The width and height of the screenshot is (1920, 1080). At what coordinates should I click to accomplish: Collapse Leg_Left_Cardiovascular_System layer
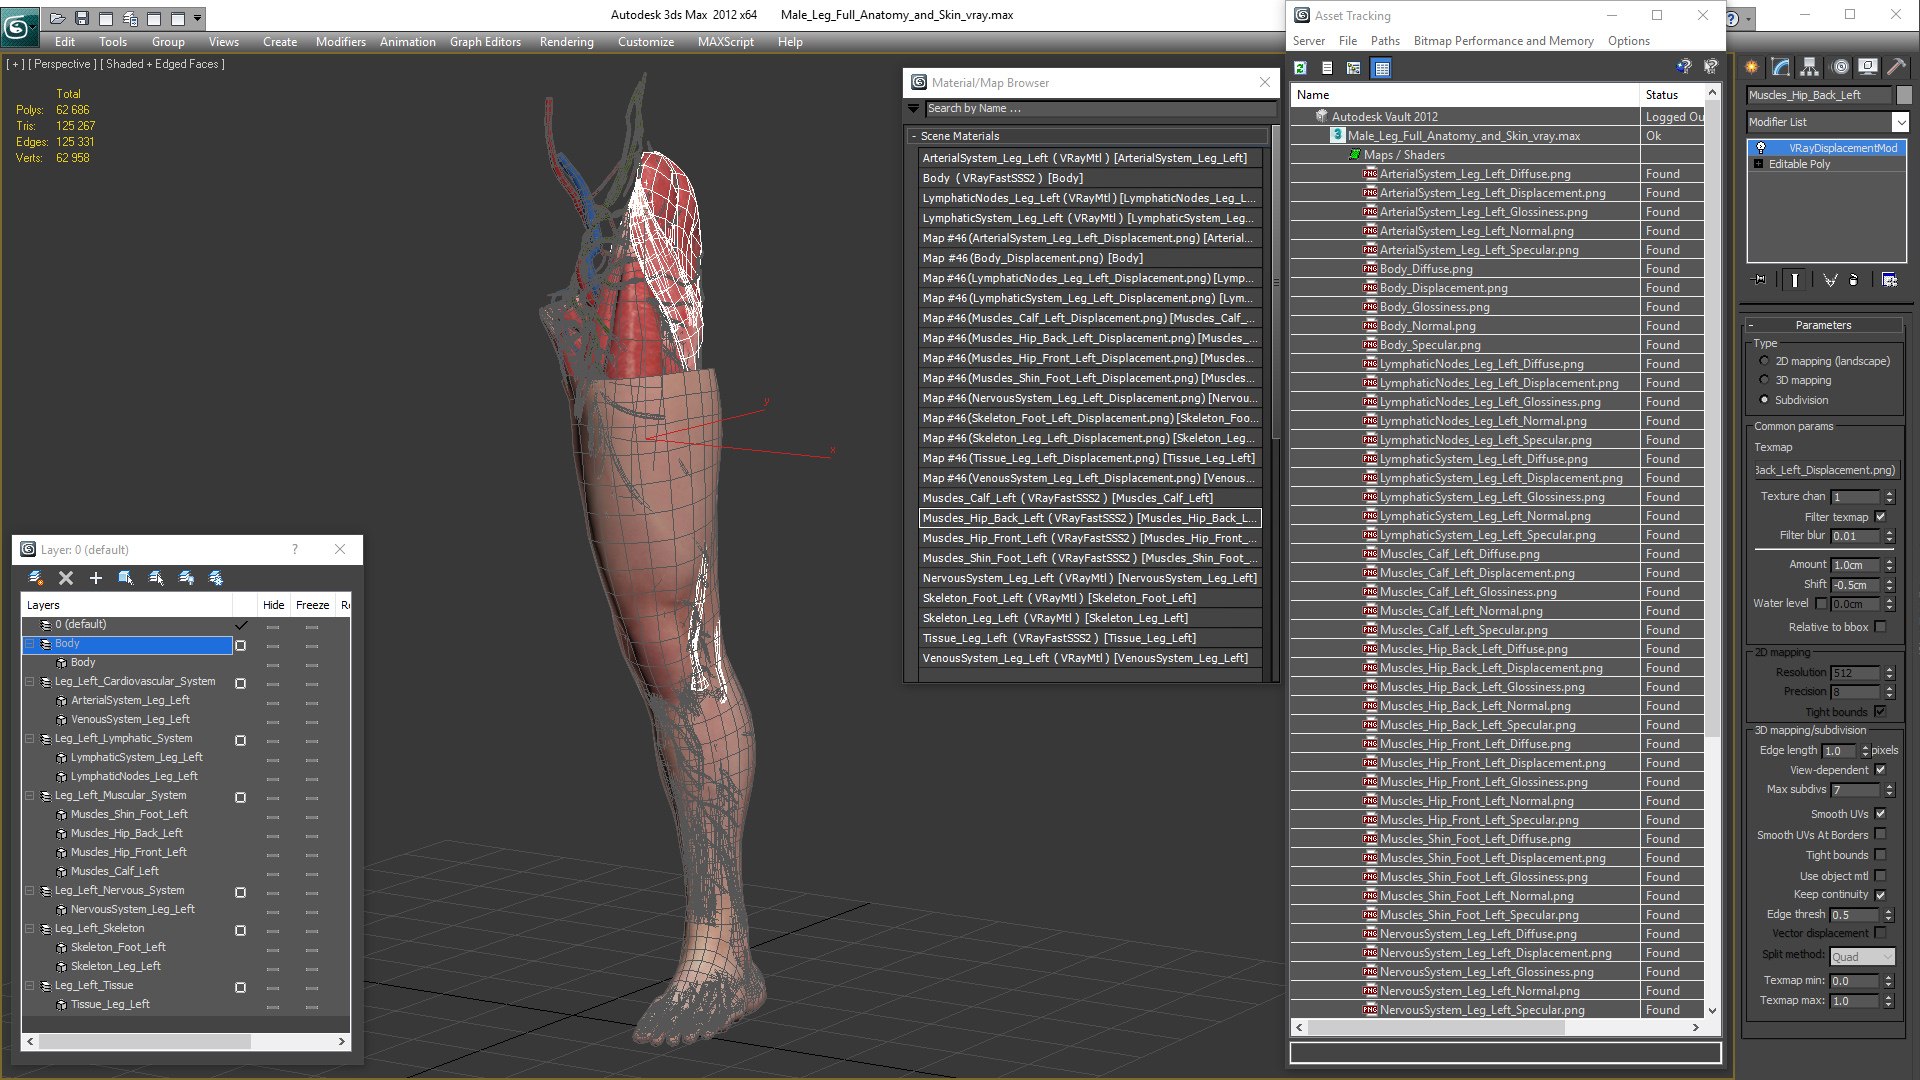point(30,682)
